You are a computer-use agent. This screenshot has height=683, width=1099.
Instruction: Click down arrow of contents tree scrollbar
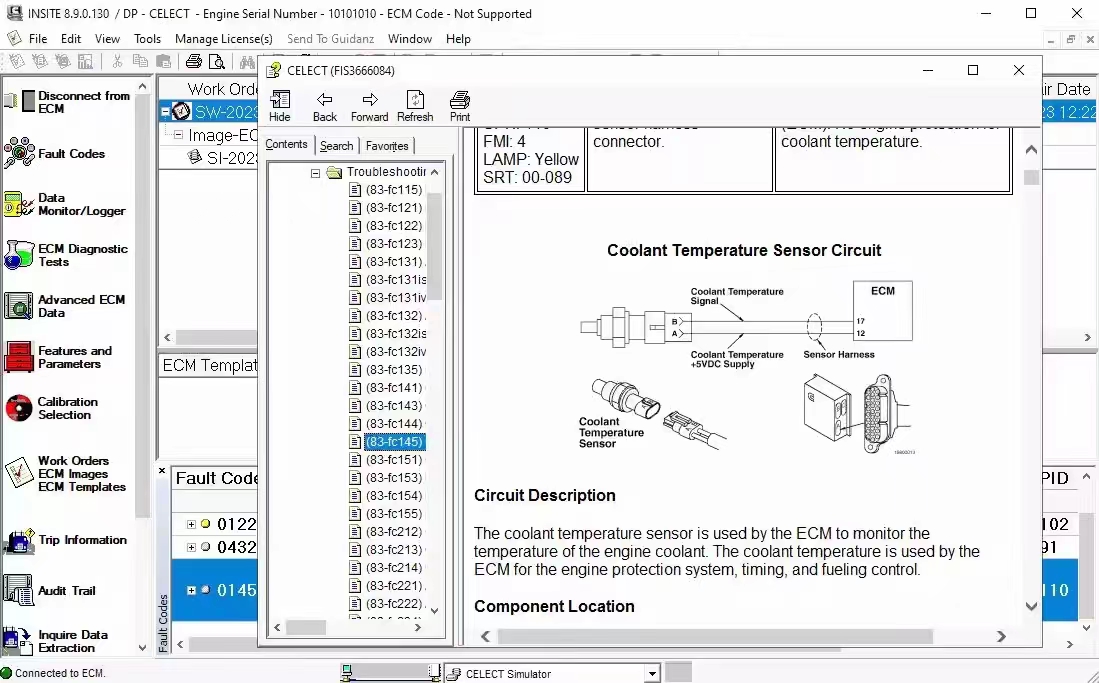[x=435, y=611]
